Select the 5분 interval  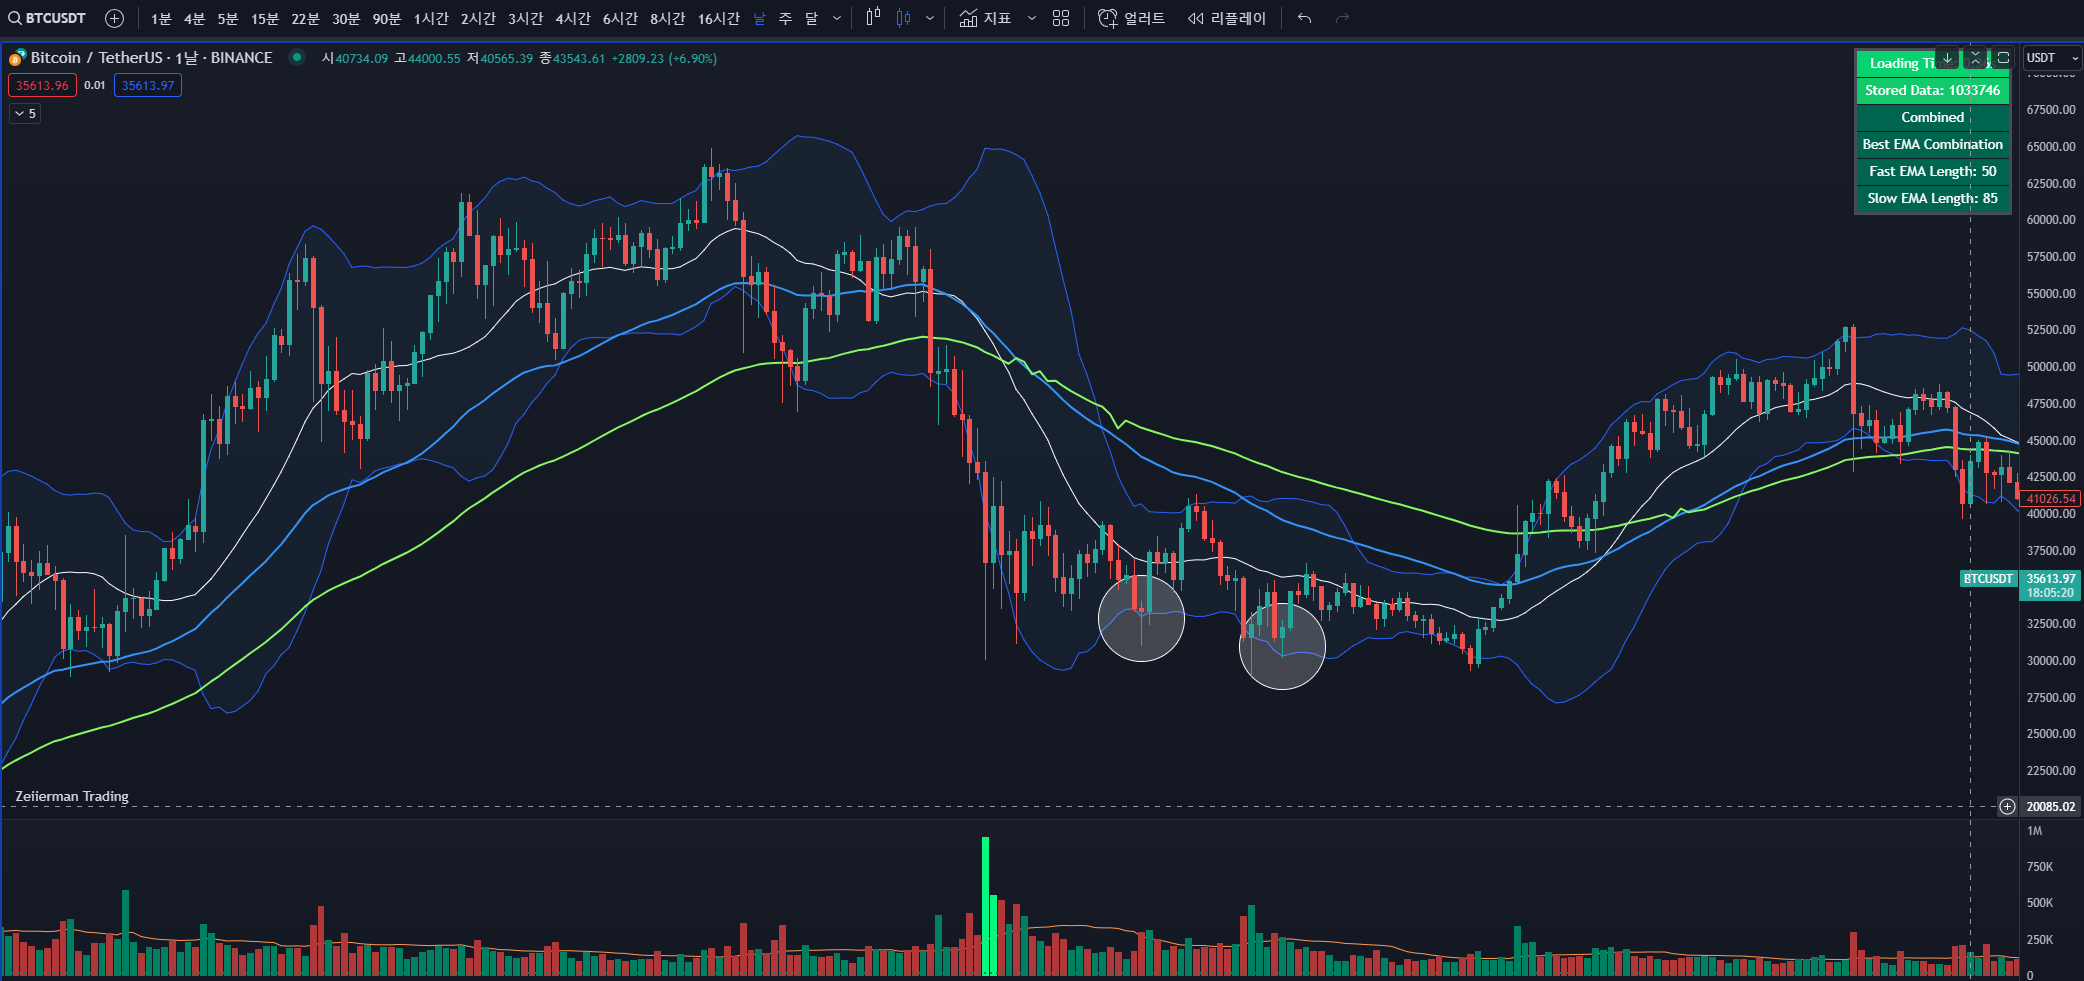tap(228, 18)
